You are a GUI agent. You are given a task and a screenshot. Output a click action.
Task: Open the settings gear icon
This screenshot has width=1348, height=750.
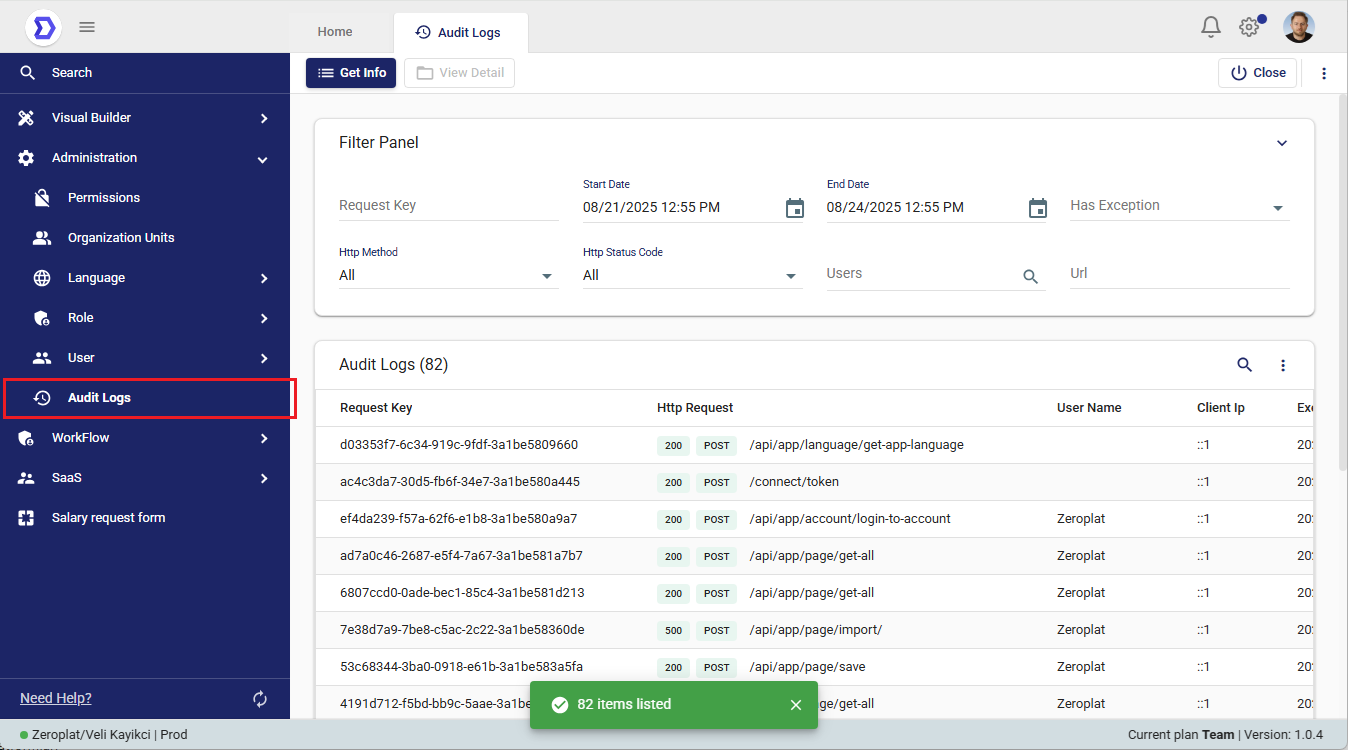click(1249, 27)
